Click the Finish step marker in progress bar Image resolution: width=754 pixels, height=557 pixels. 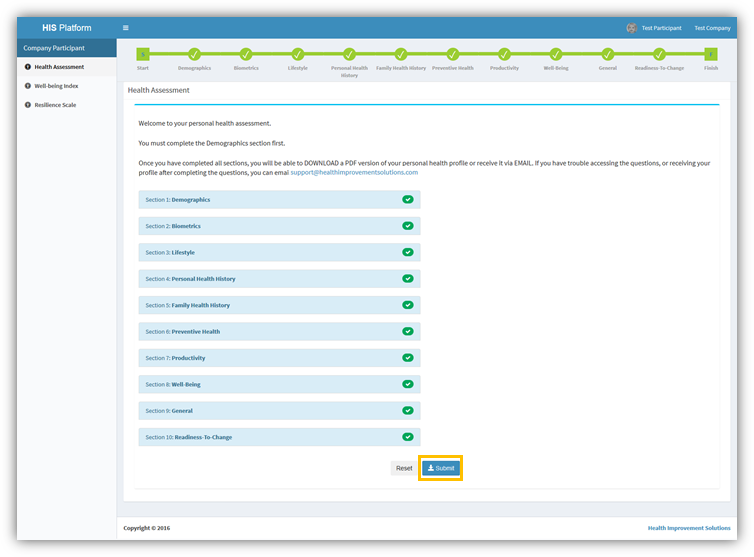pyautogui.click(x=711, y=54)
